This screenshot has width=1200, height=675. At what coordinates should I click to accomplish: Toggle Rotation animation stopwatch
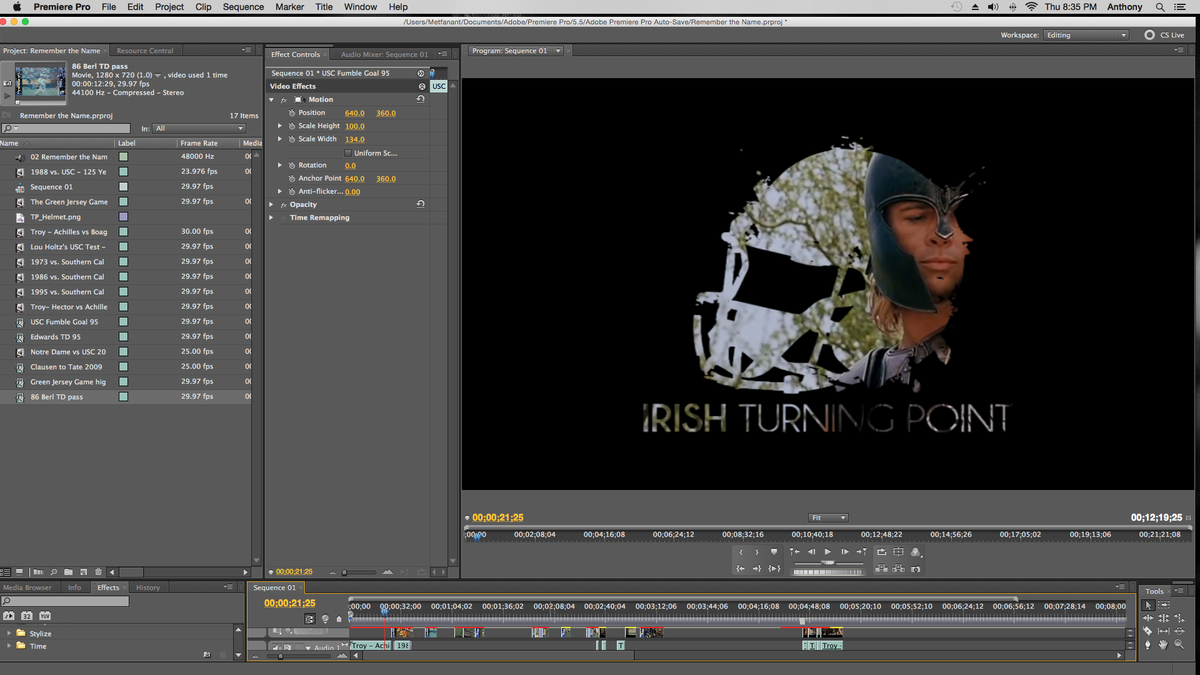tap(292, 165)
